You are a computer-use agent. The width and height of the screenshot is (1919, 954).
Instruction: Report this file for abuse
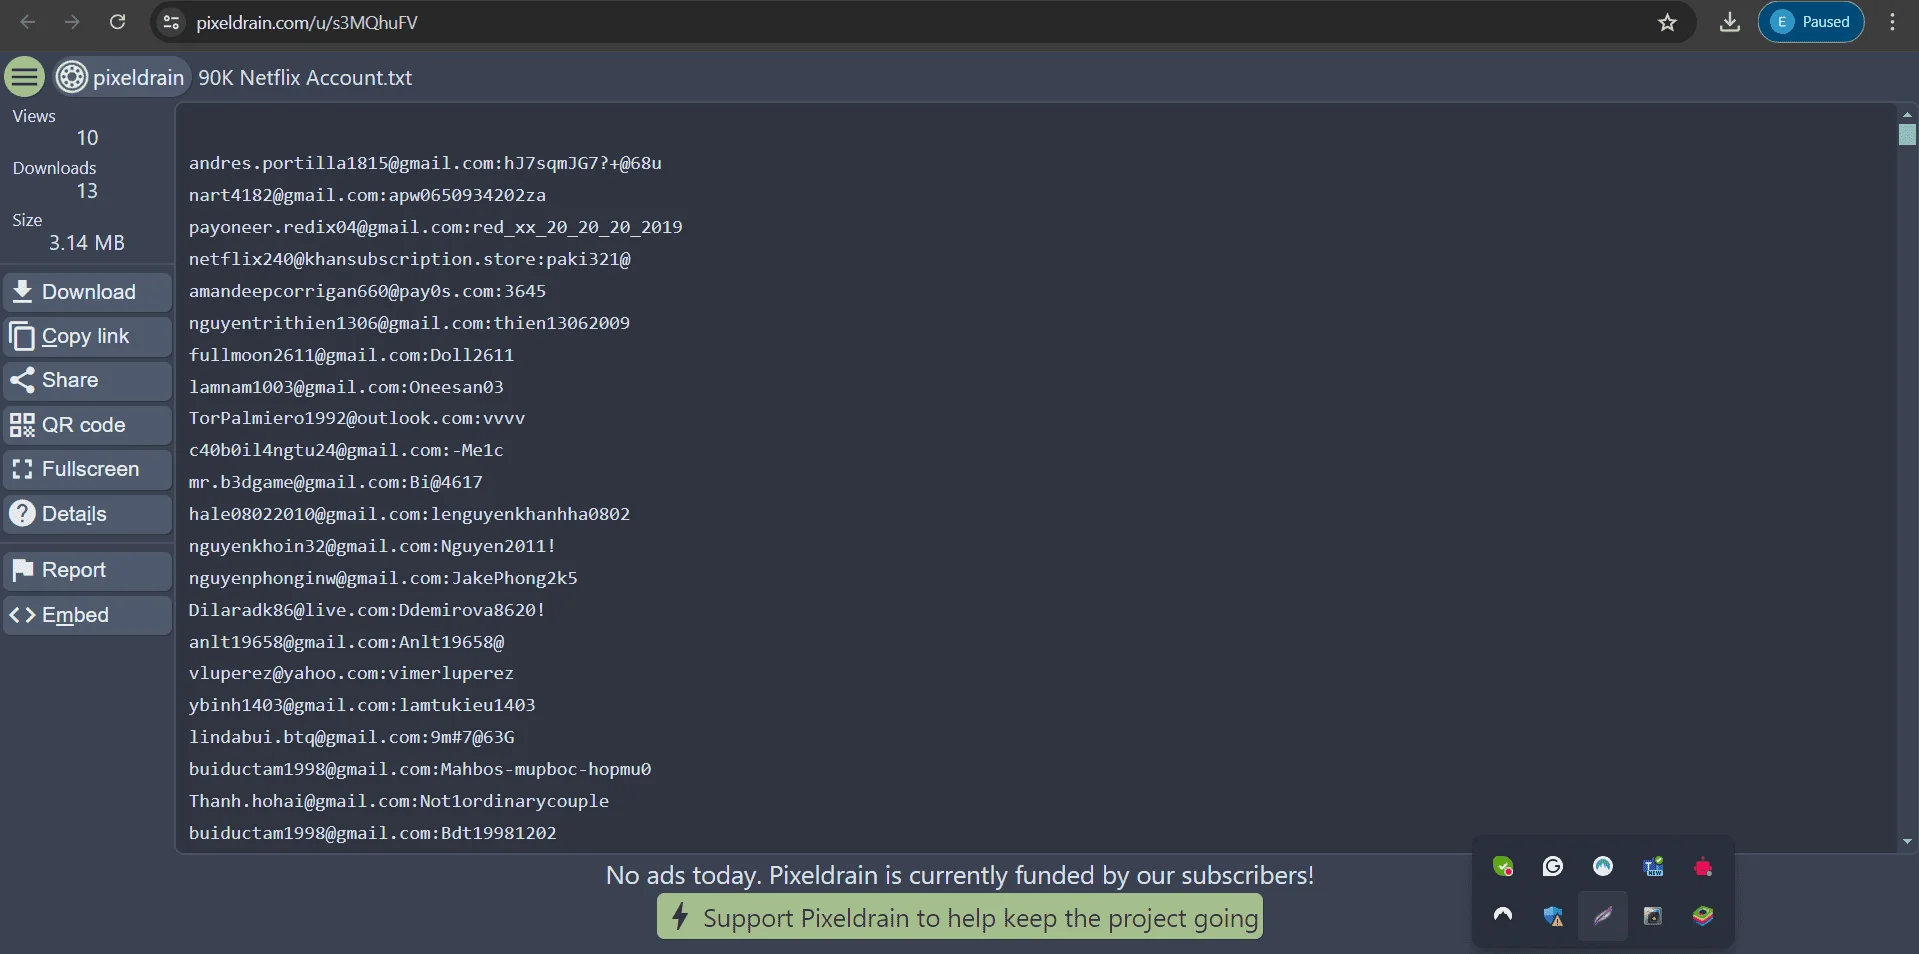coord(87,570)
